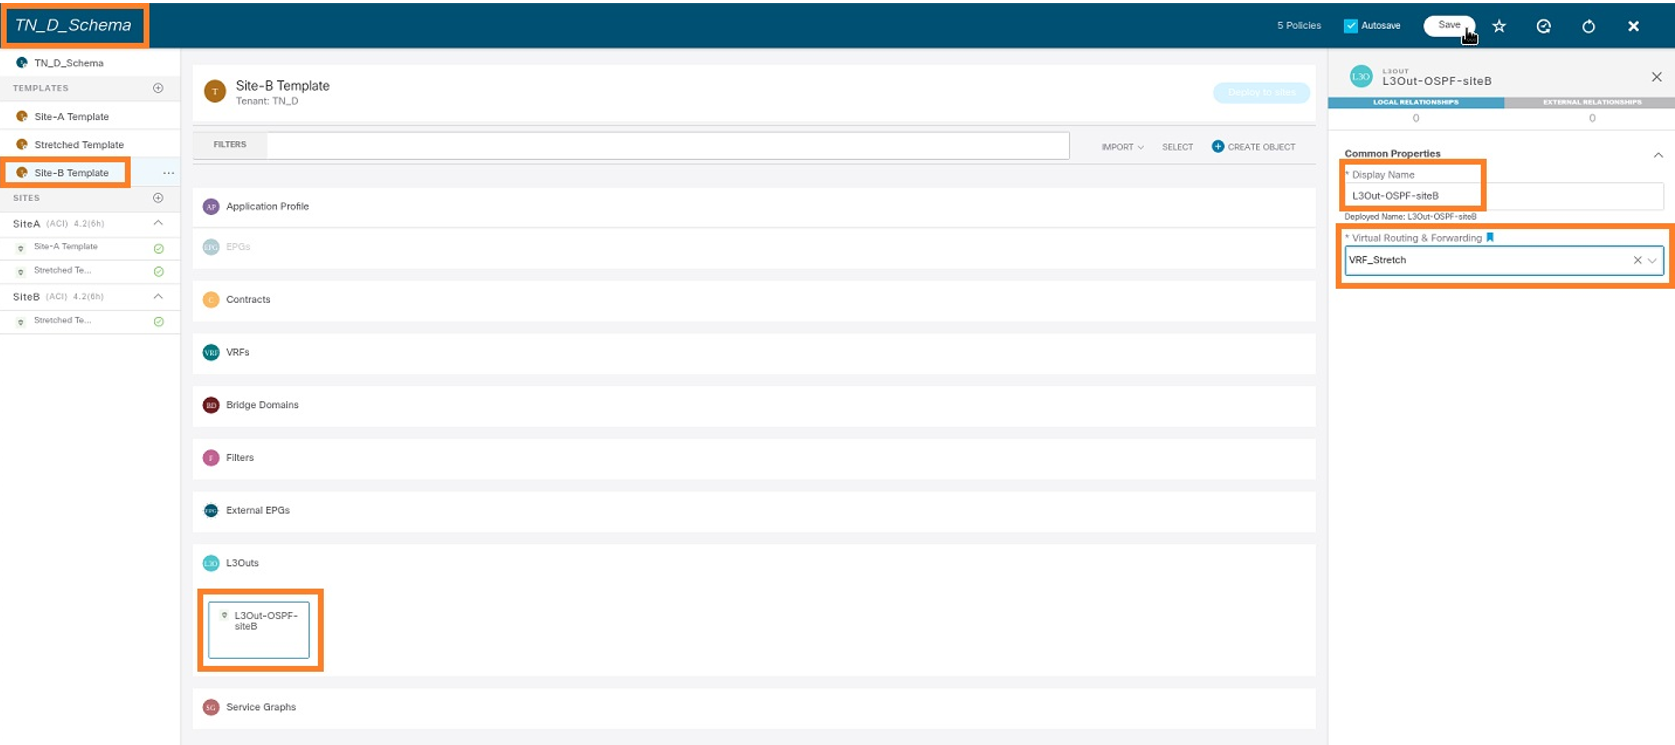Open the Site-B Template ellipsis menu
Screen dimensions: 1675x745
(x=168, y=173)
